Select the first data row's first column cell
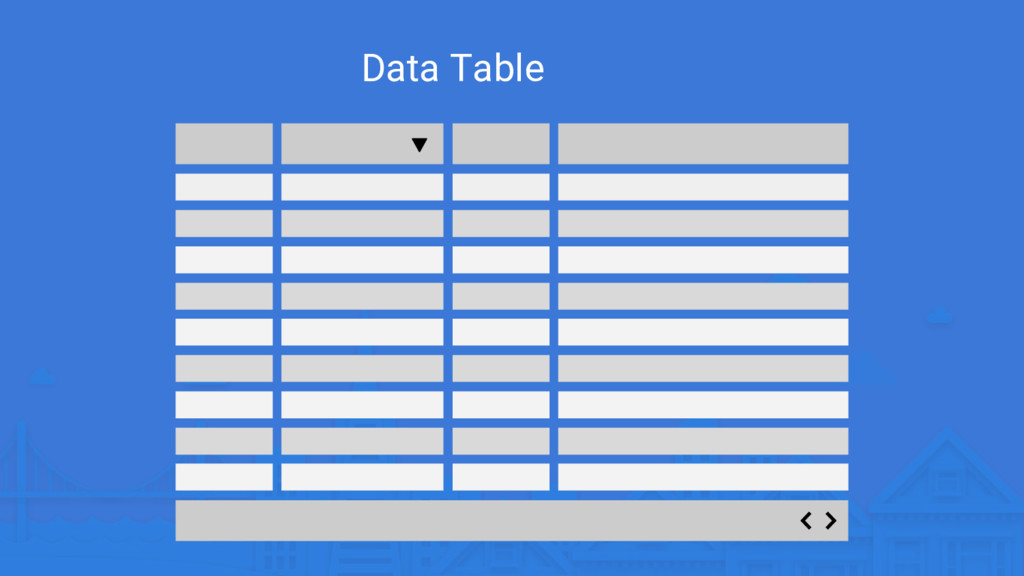This screenshot has width=1024, height=576. pyautogui.click(x=224, y=187)
